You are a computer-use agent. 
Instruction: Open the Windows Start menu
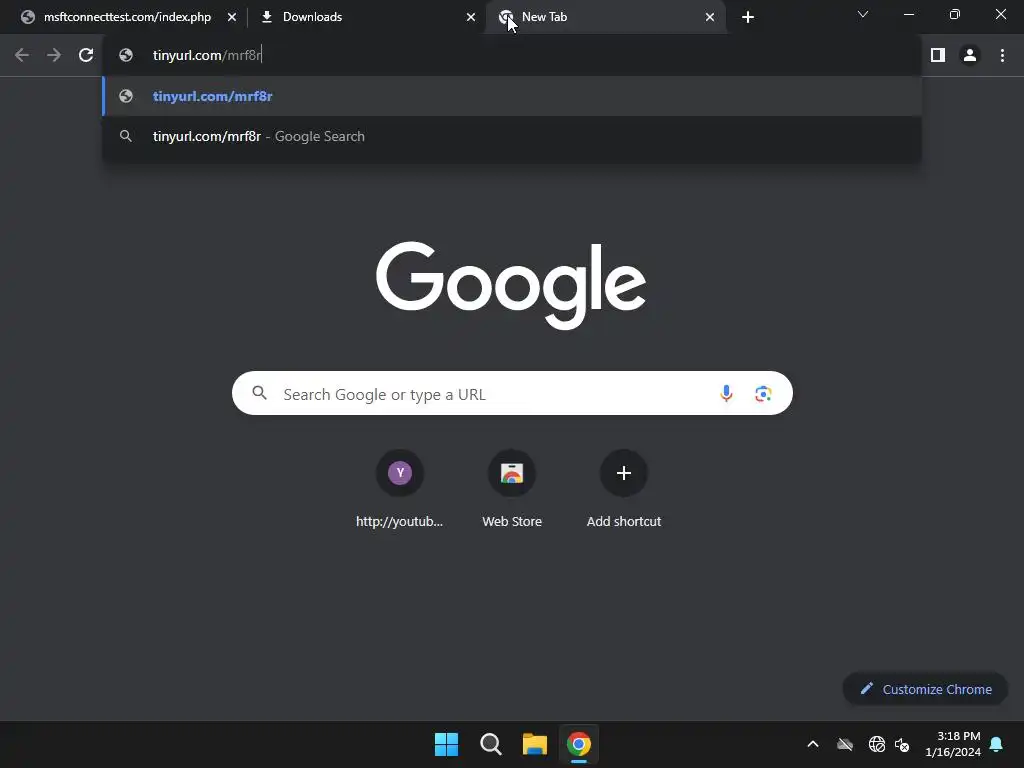coord(447,744)
